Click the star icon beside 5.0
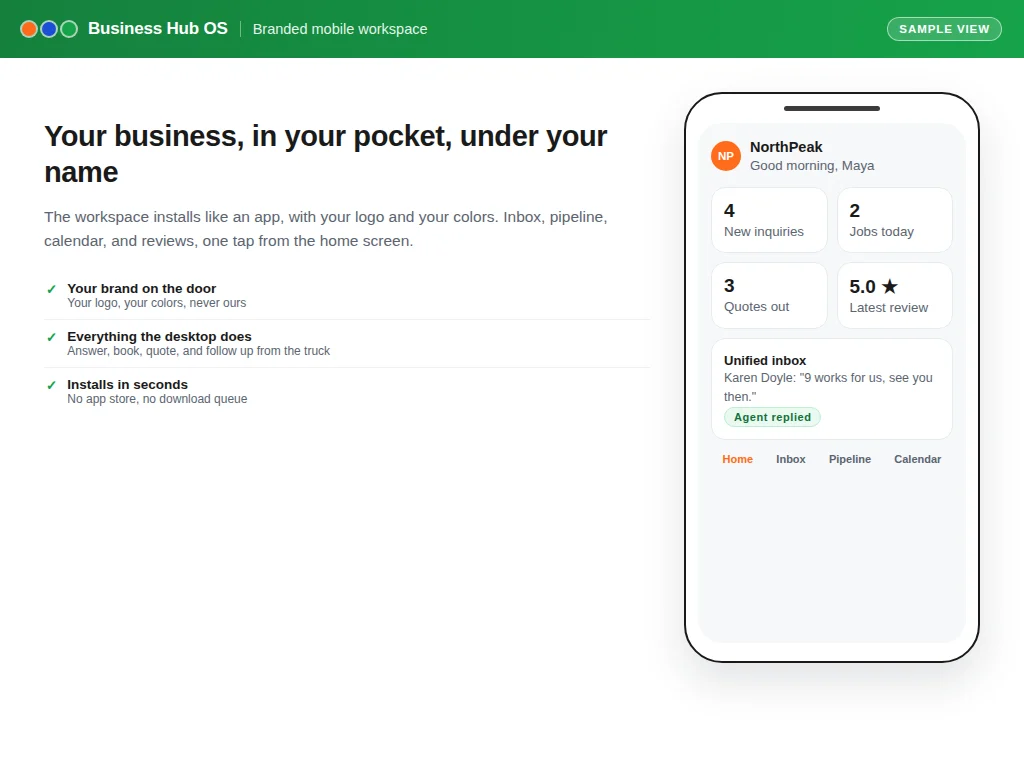Screen dimensions: 1024x768 click(x=889, y=286)
